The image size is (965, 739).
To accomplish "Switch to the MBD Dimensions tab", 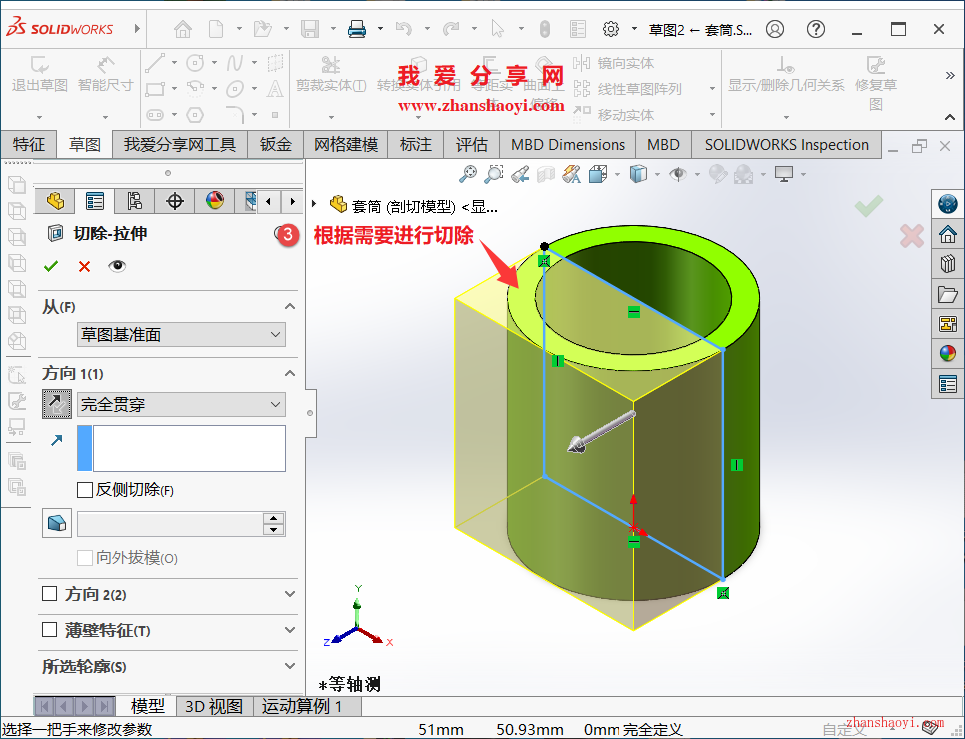I will 567,145.
